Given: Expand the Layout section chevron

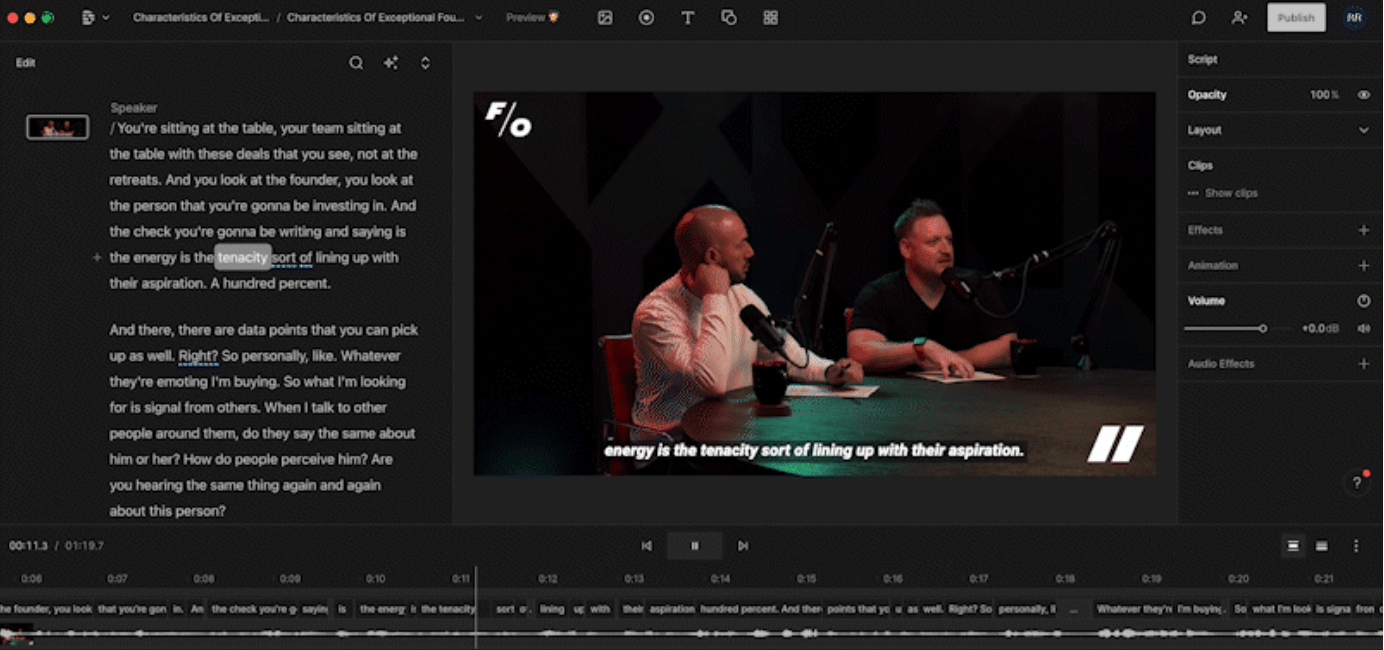Looking at the screenshot, I should pyautogui.click(x=1363, y=130).
